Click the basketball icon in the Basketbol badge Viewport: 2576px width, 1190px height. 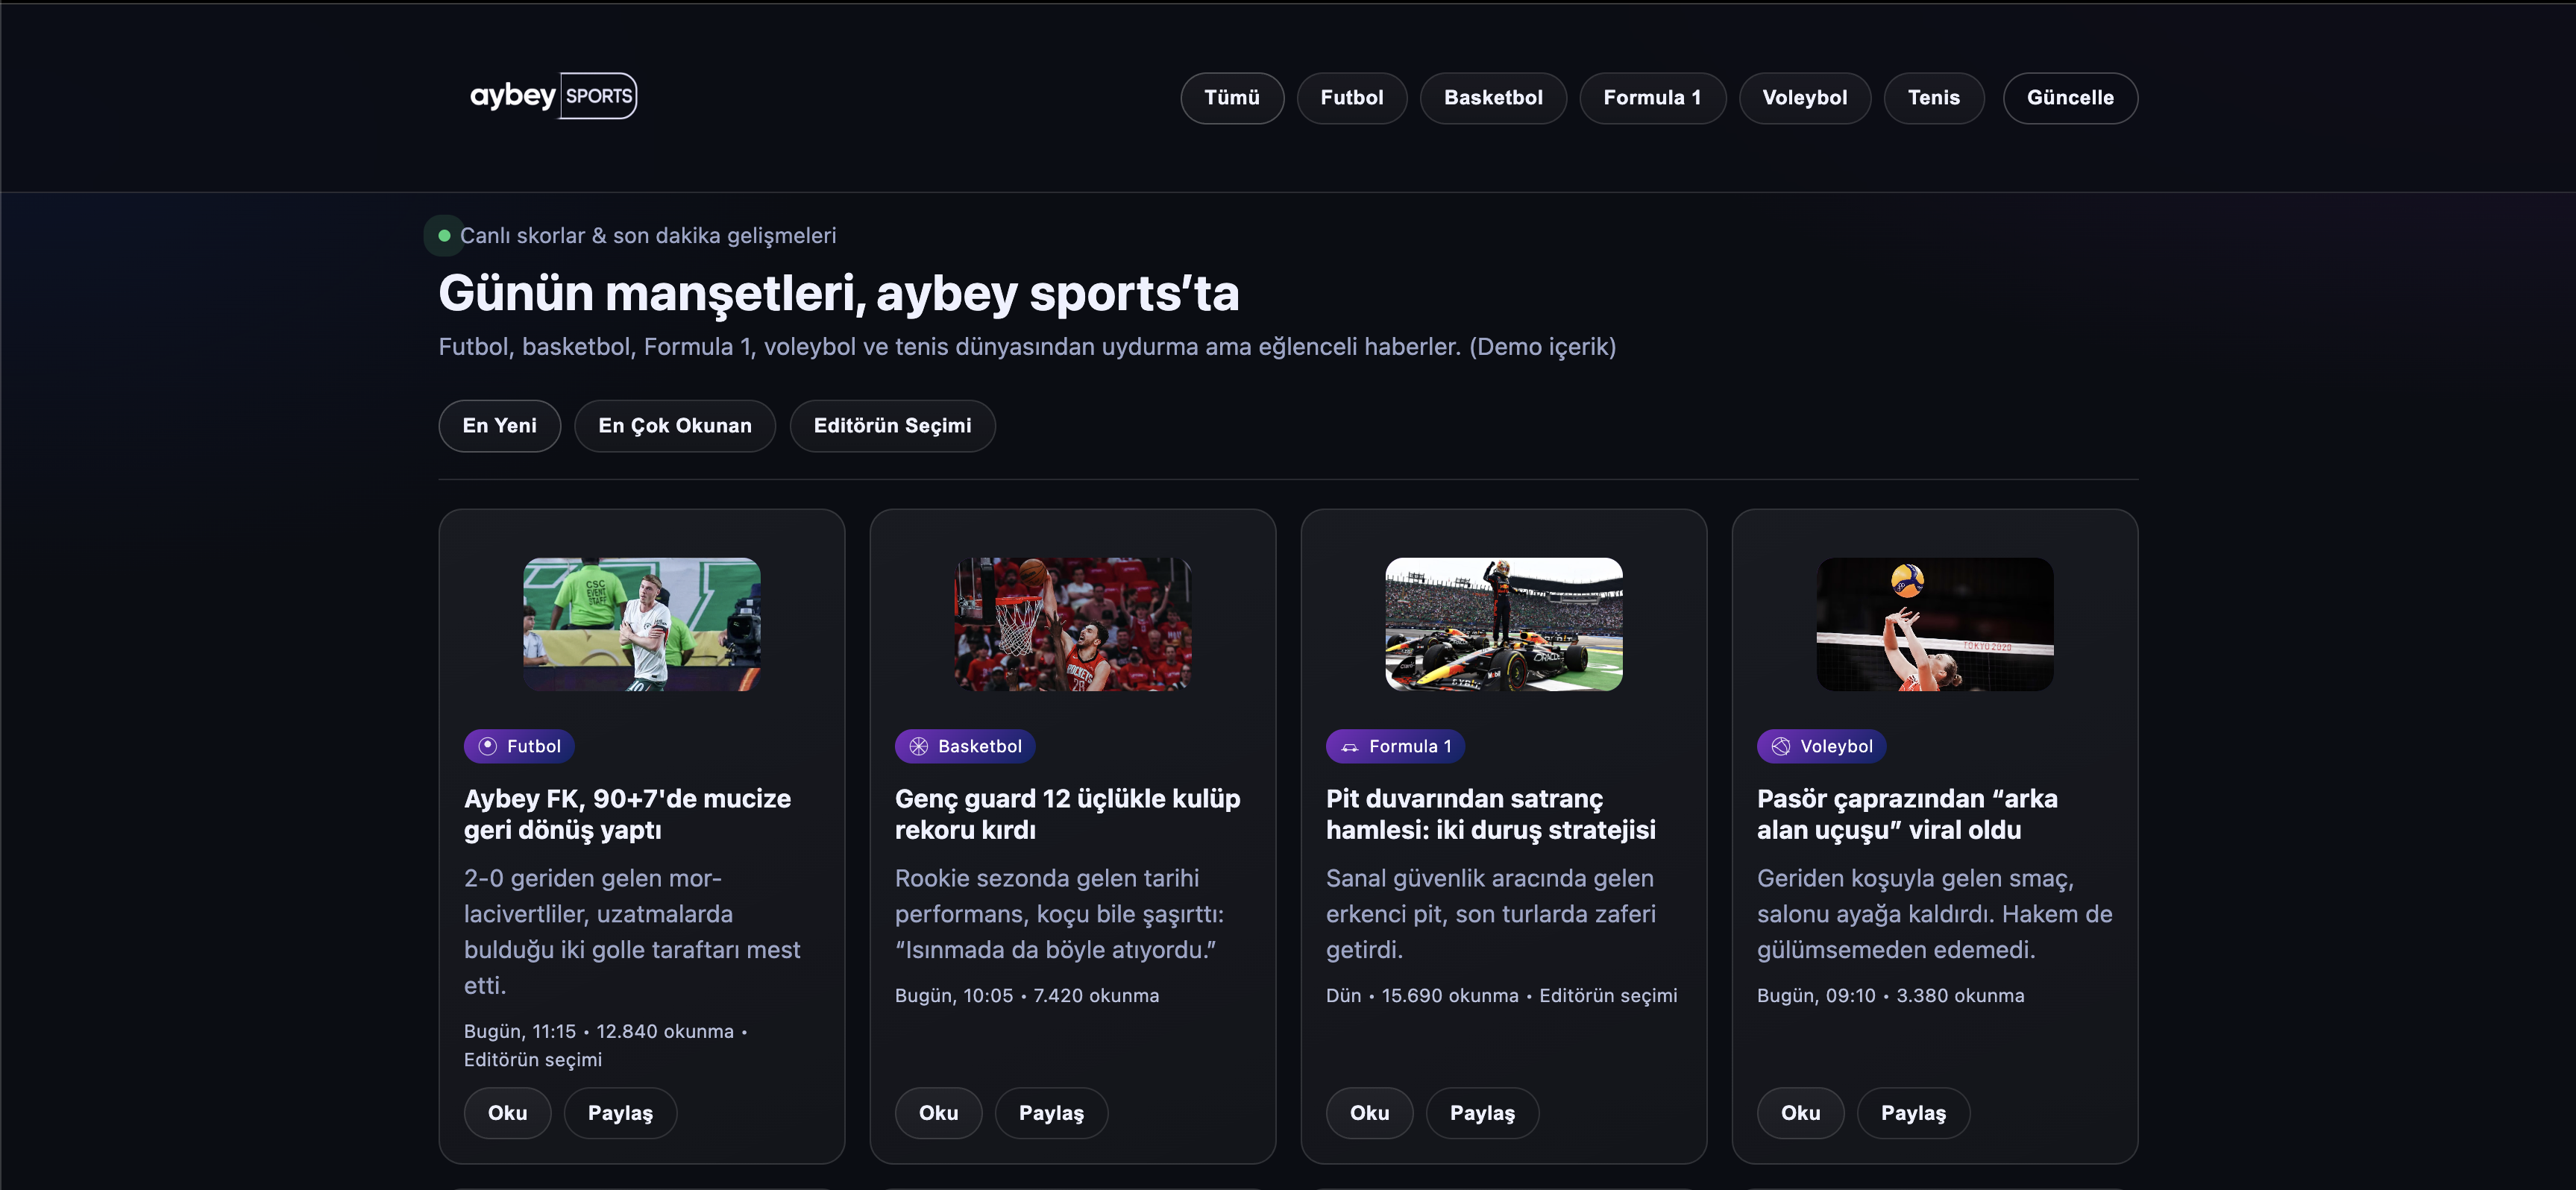[918, 745]
